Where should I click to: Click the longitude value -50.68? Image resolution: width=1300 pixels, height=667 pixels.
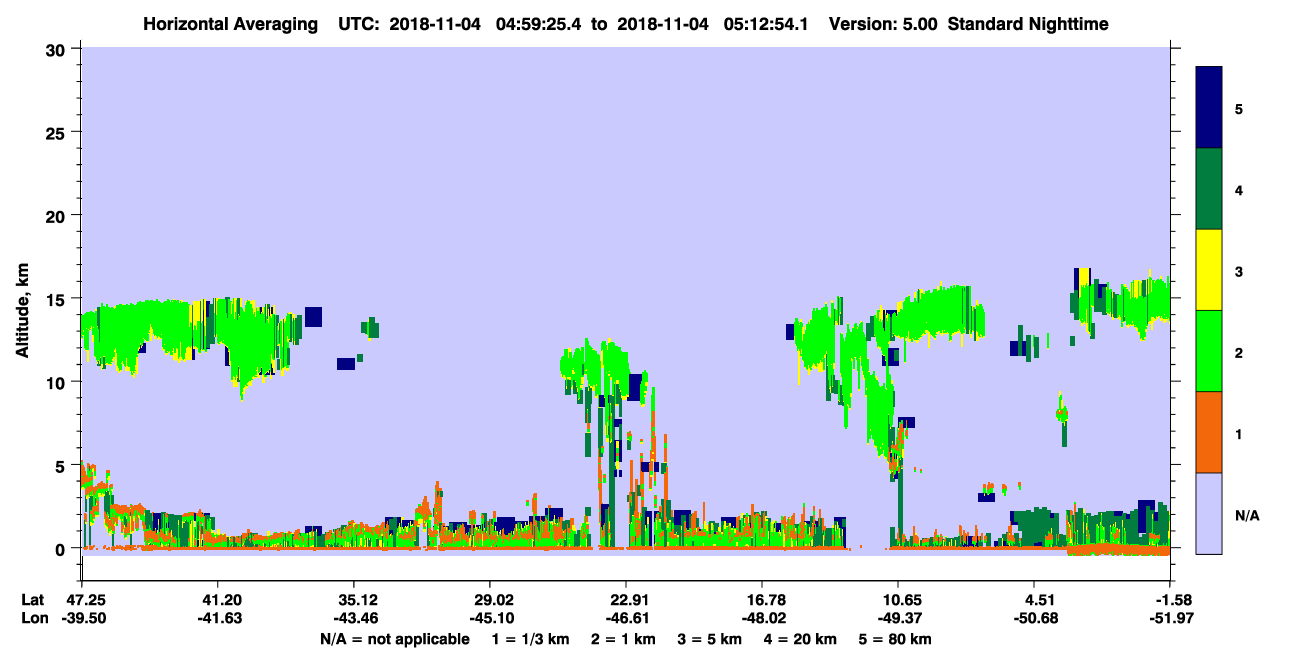click(x=1036, y=618)
